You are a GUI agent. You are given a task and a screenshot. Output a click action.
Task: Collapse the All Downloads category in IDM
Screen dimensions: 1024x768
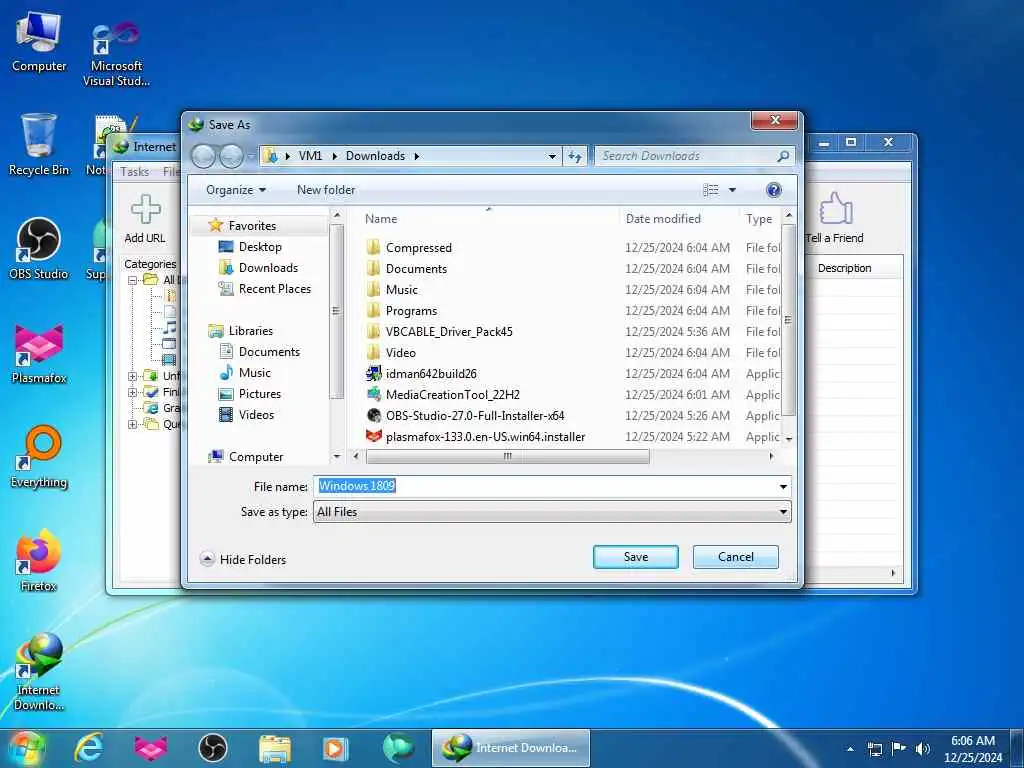point(133,280)
